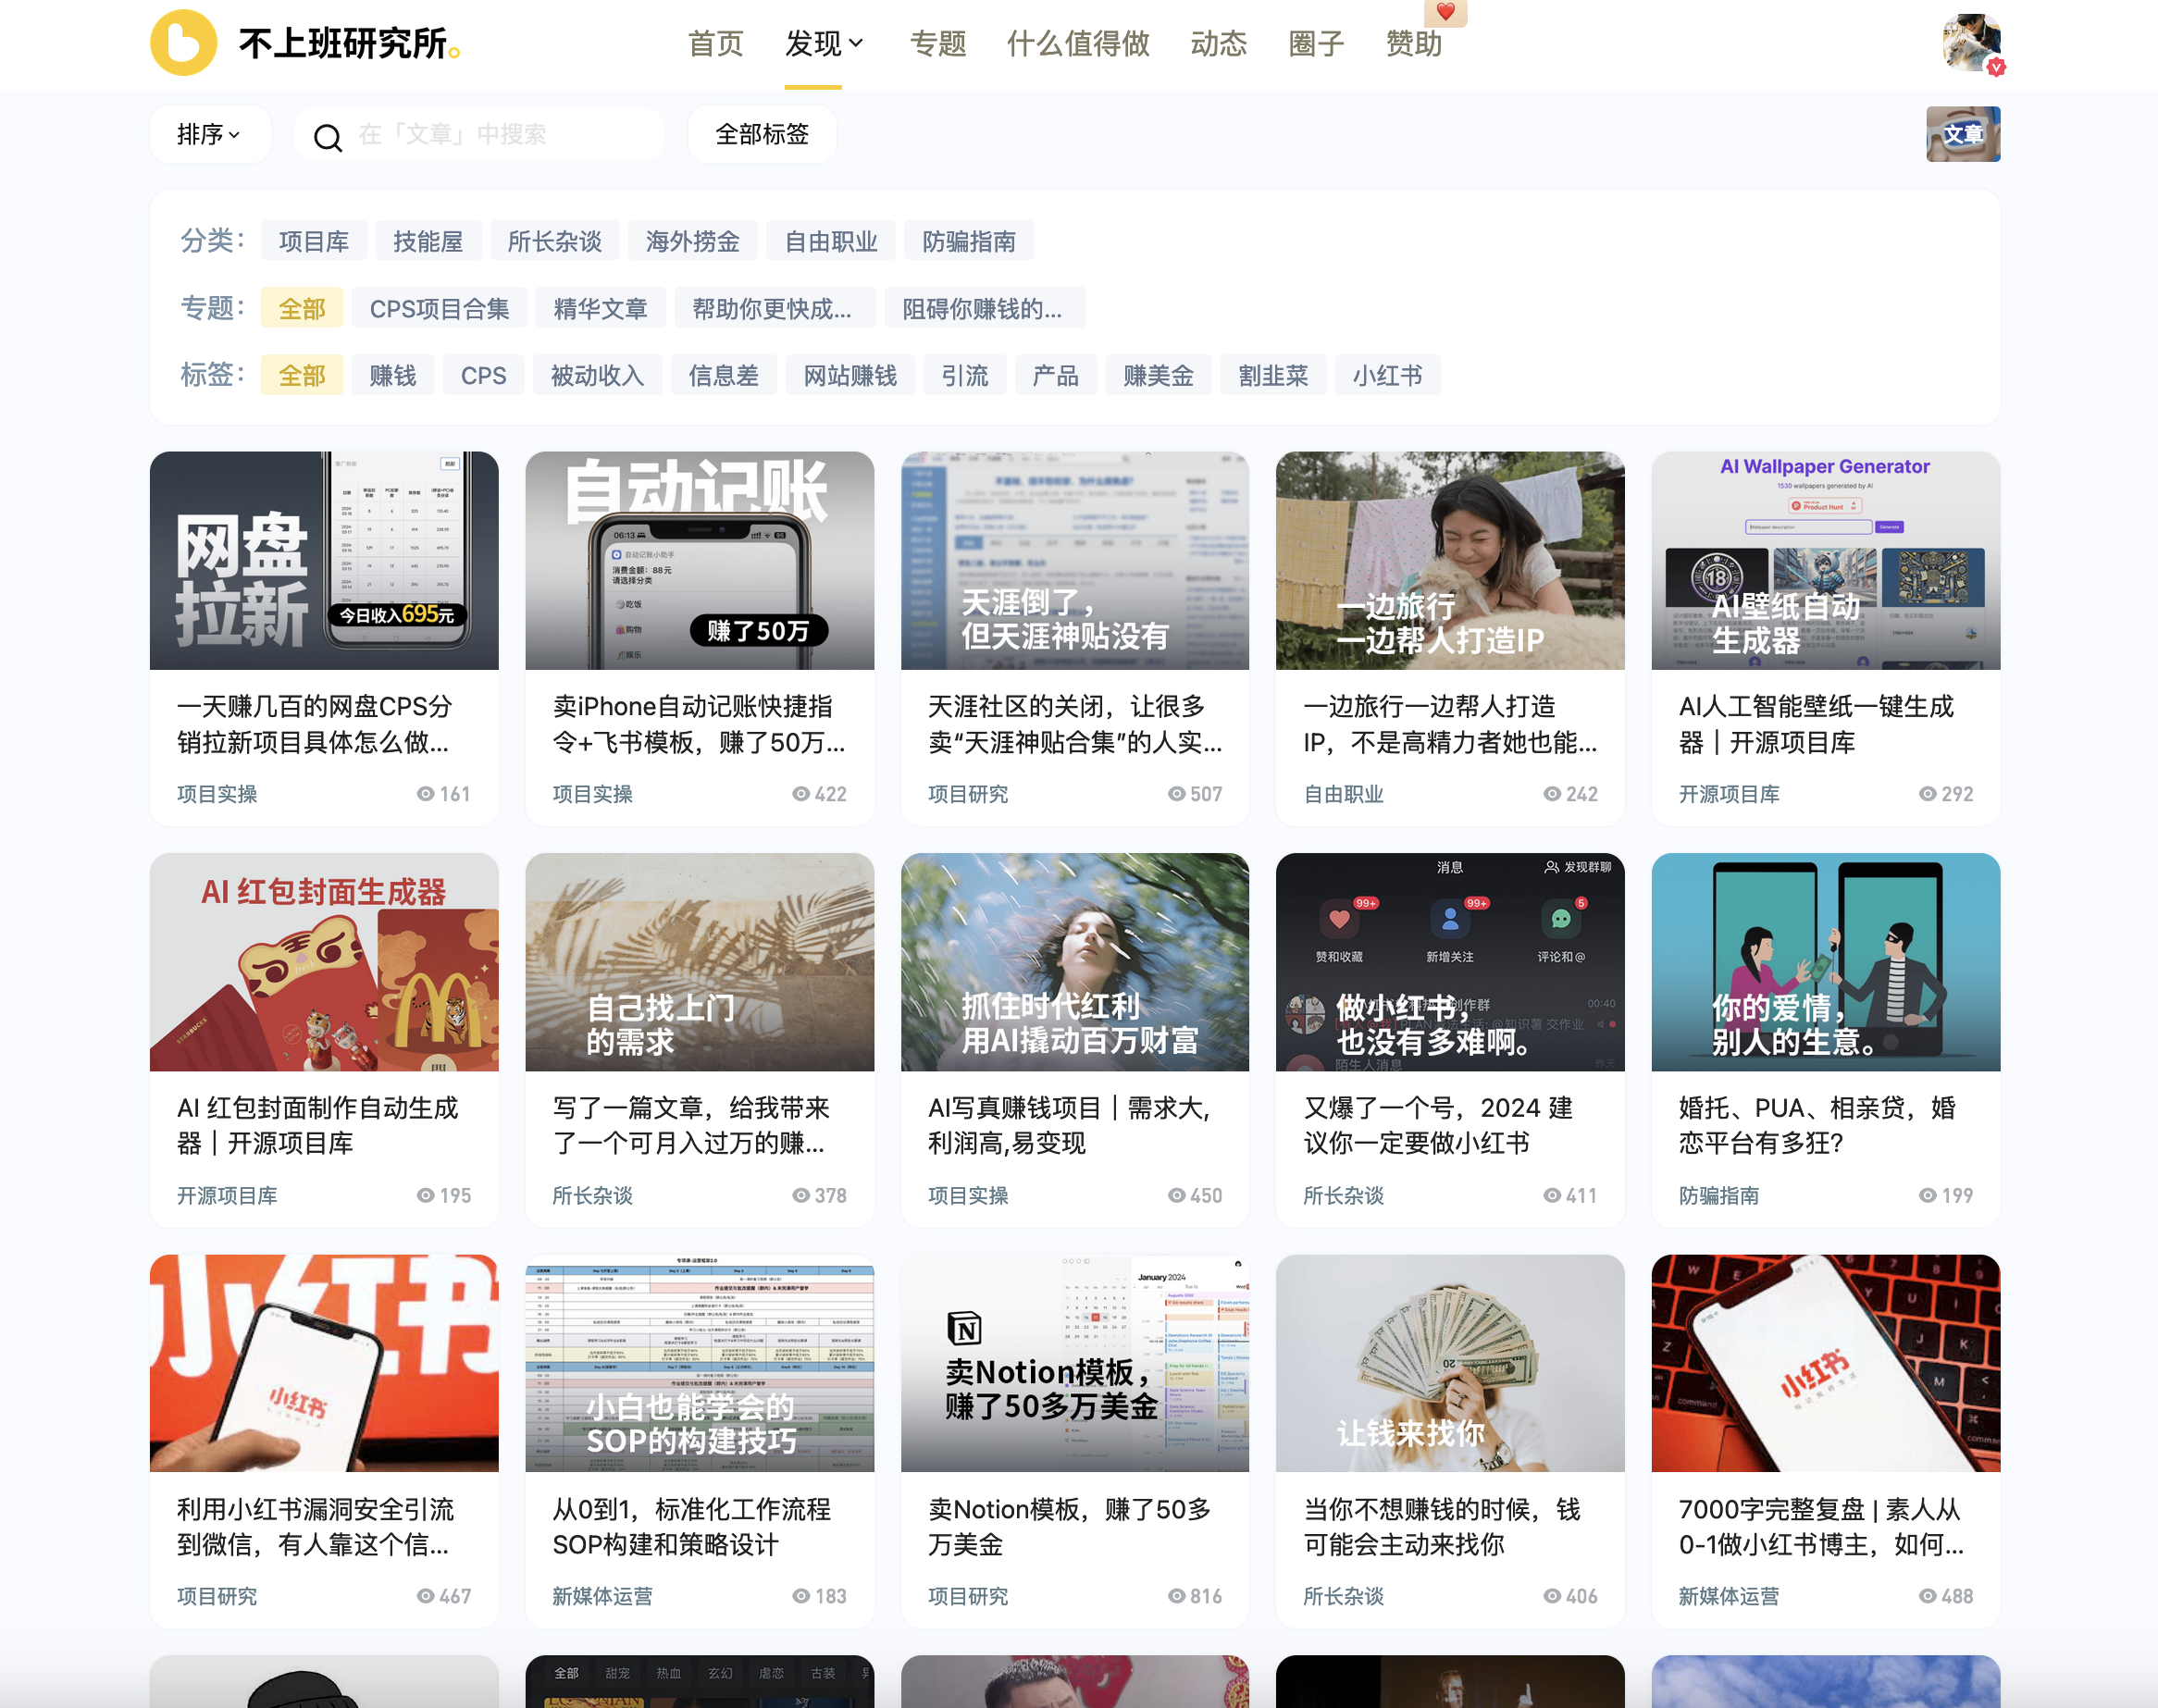The height and width of the screenshot is (1708, 2158).
Task: Filter by 海外捞金 category
Action: (693, 241)
